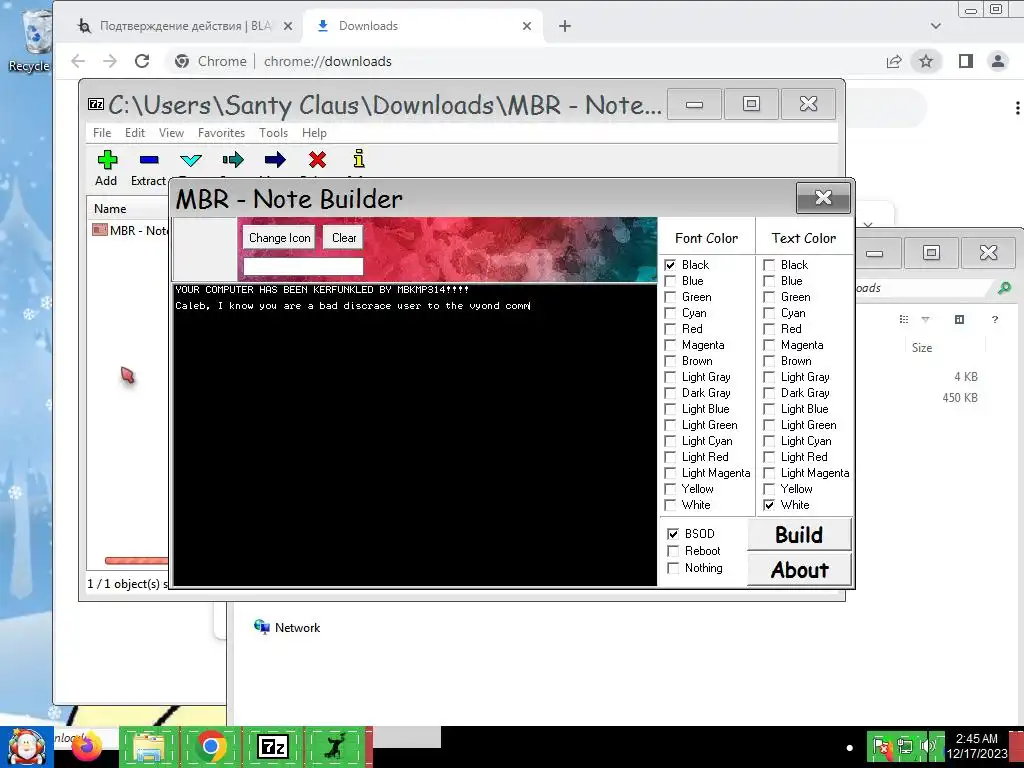Check Yellow under Text Color
This screenshot has height=768, width=1024.
click(769, 489)
